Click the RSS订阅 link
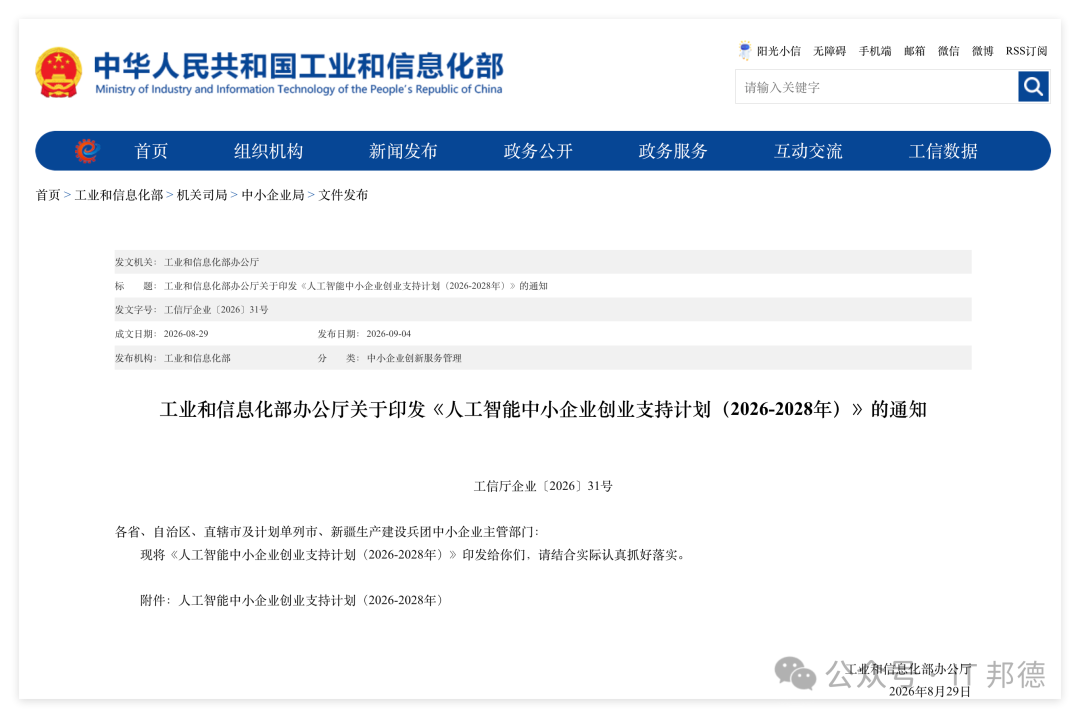Image resolution: width=1080 pixels, height=718 pixels. click(1026, 51)
